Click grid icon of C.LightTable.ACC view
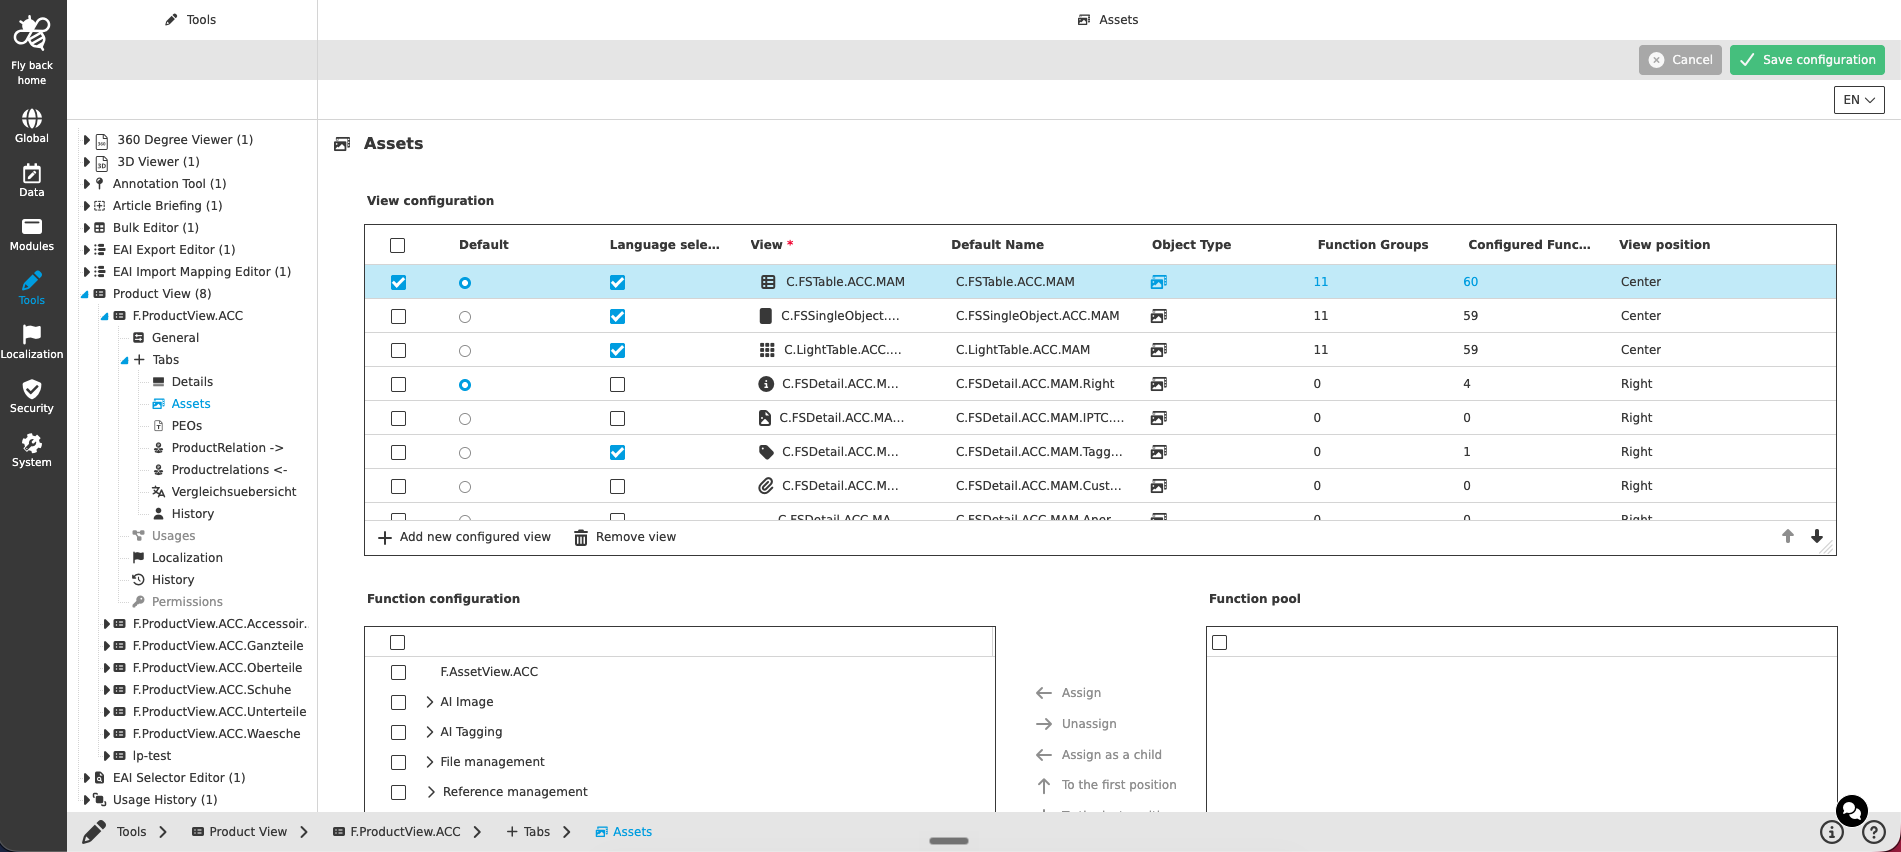The height and width of the screenshot is (852, 1901). pos(767,350)
